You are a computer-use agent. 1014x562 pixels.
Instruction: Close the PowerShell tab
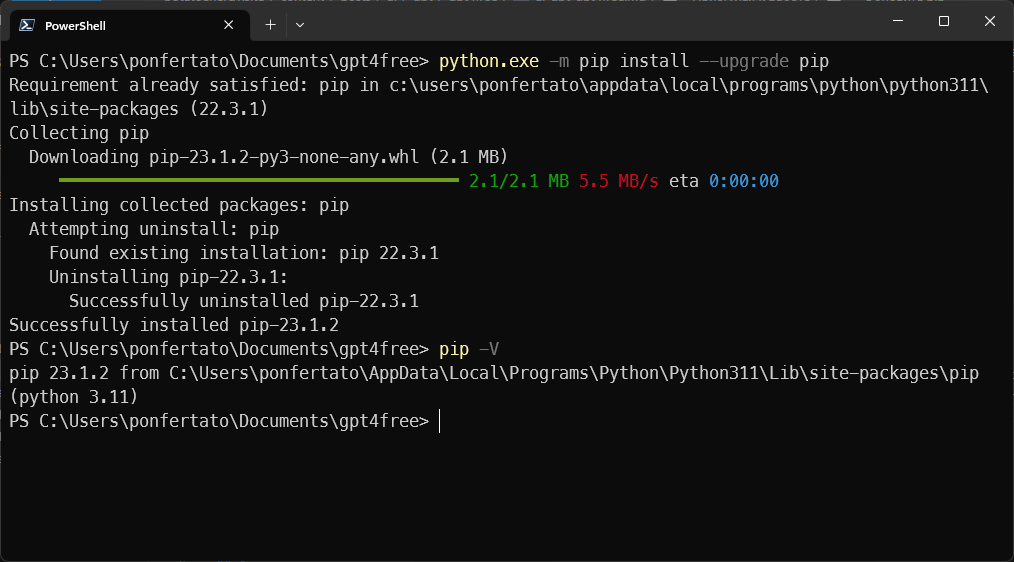tap(229, 24)
